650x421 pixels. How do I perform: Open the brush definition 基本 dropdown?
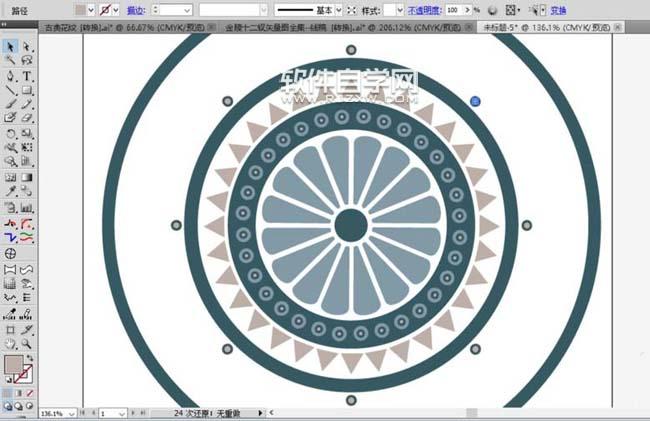click(x=339, y=10)
